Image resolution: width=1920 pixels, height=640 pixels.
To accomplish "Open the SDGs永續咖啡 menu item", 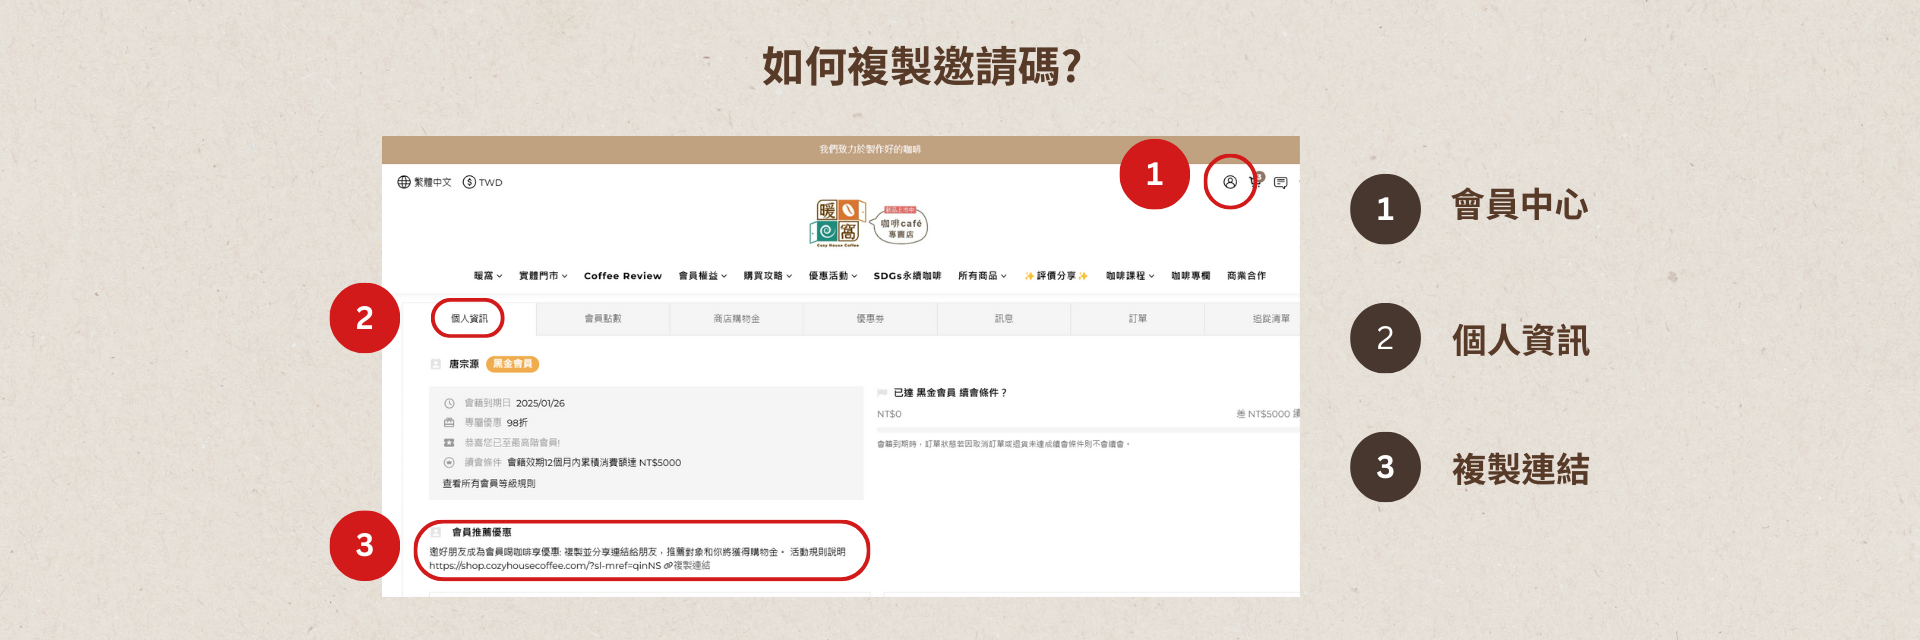I will [907, 276].
